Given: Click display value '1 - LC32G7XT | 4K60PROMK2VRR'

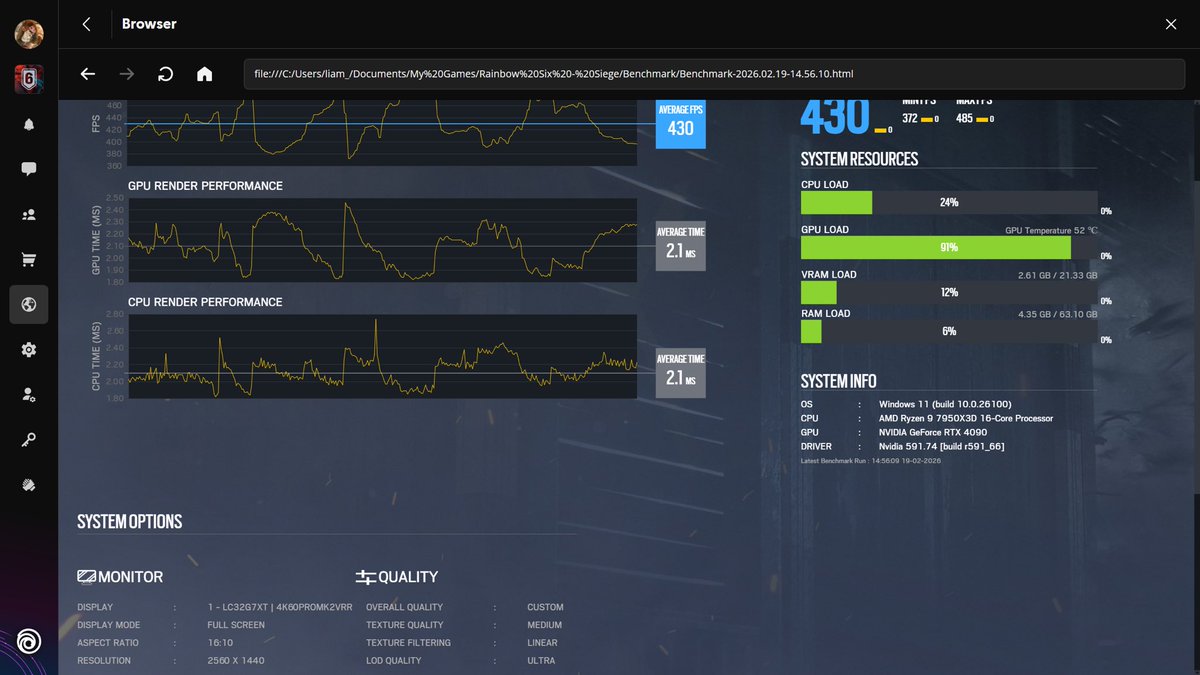Looking at the screenshot, I should point(280,607).
